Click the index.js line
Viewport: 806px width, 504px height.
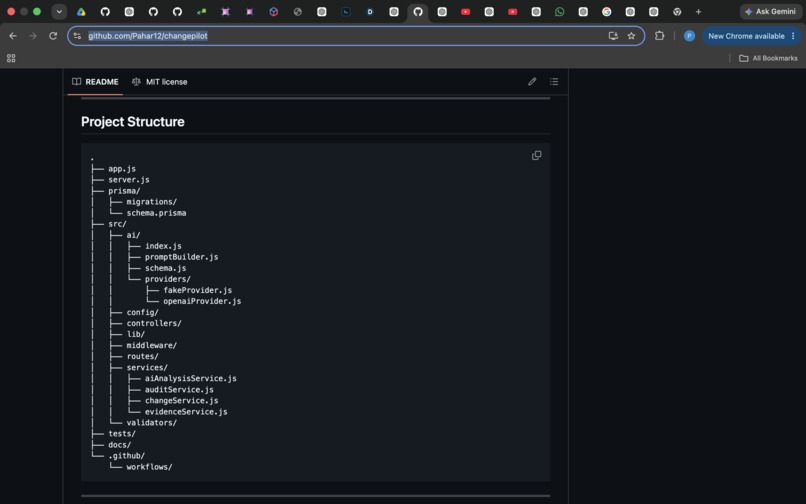163,246
